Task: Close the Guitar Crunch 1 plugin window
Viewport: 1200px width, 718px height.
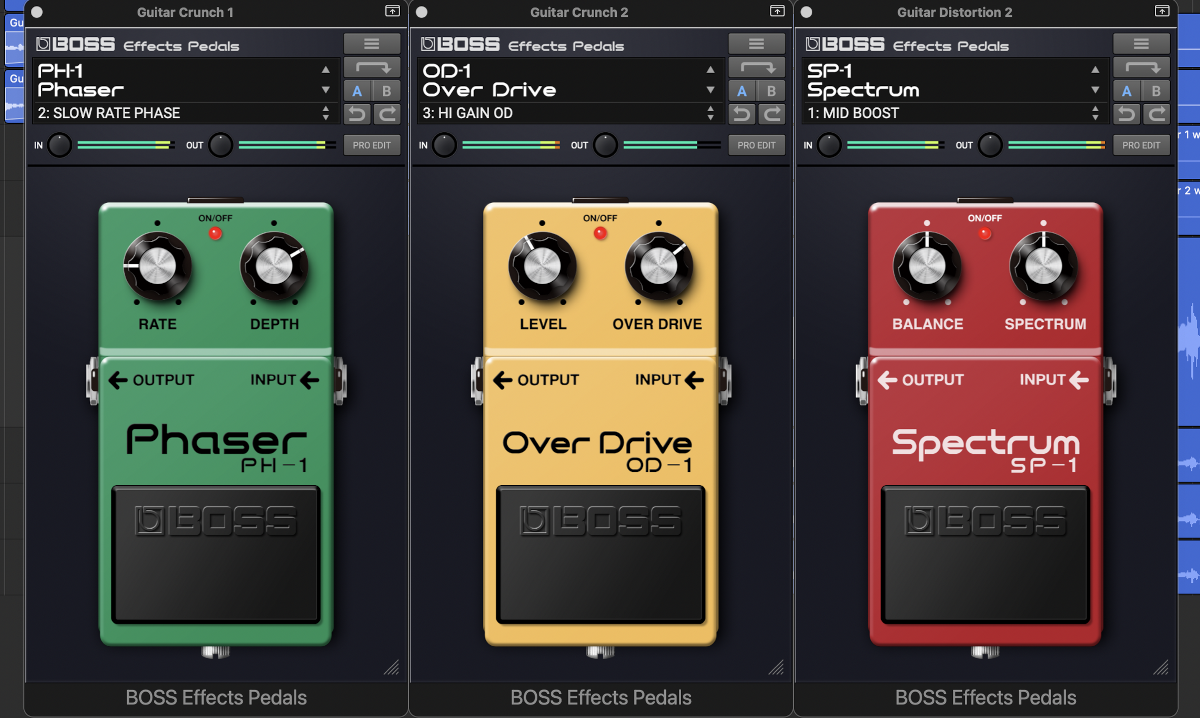Action: pos(37,12)
